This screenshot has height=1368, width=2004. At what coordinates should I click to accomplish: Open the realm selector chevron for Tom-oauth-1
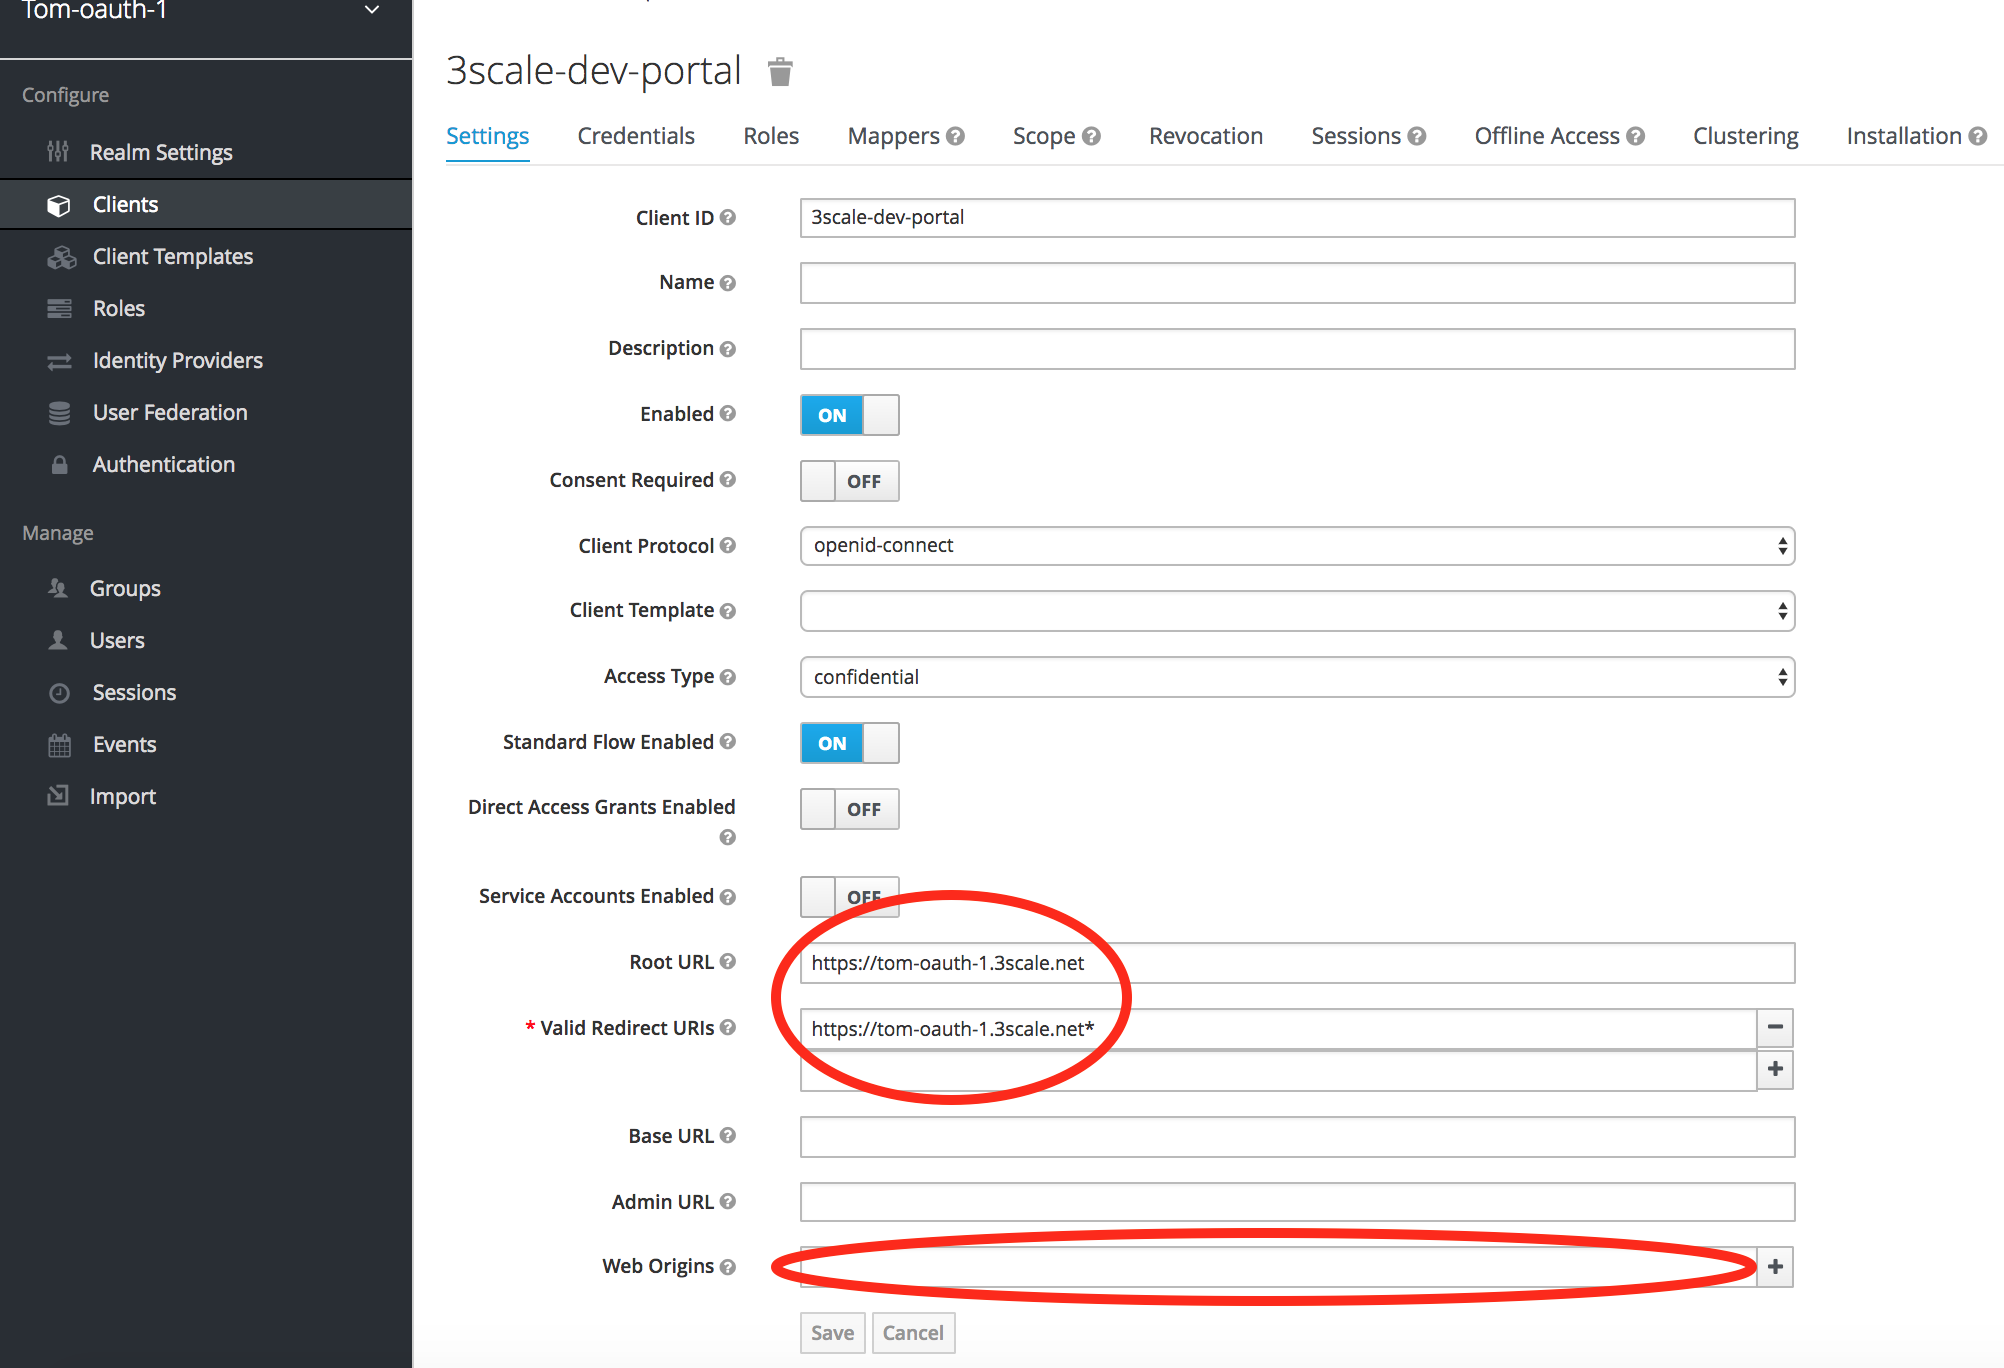372,10
